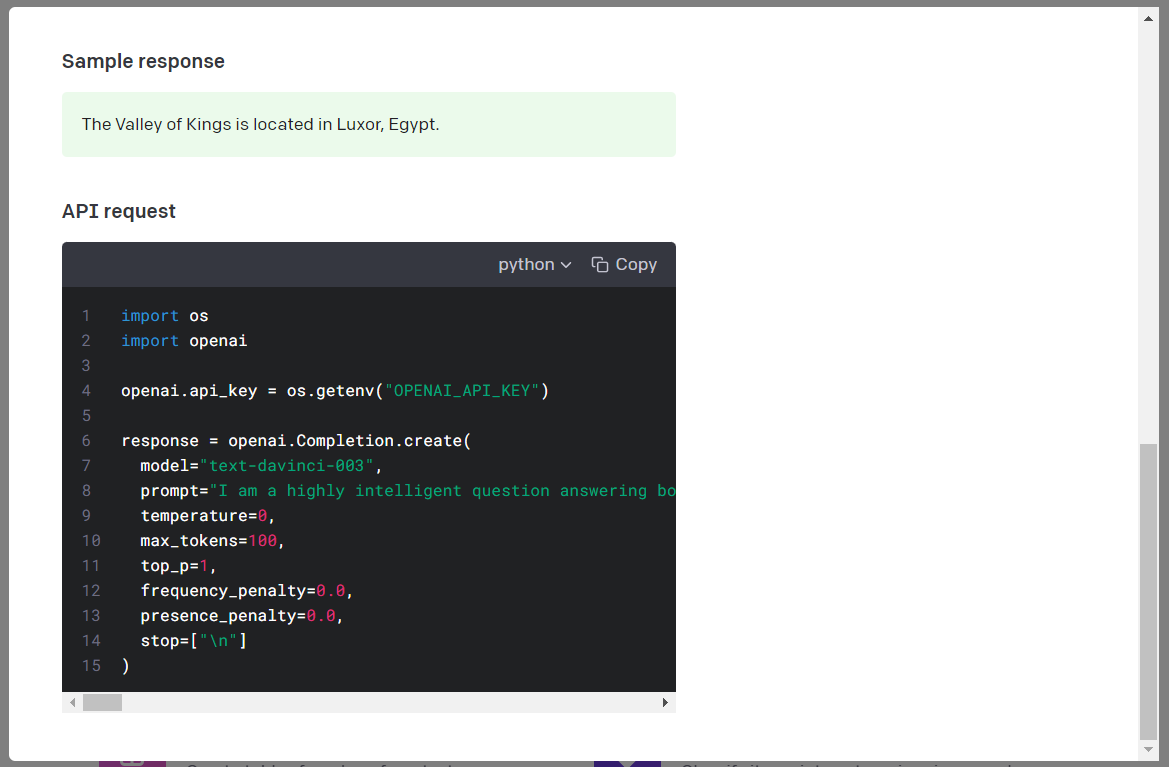Click the code block horizontal scrollbar thumb
The height and width of the screenshot is (767, 1169).
pos(102,702)
